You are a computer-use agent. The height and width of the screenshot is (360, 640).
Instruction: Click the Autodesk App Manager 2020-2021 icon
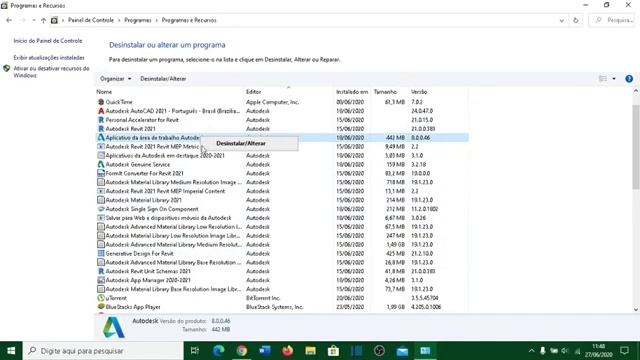[101, 280]
